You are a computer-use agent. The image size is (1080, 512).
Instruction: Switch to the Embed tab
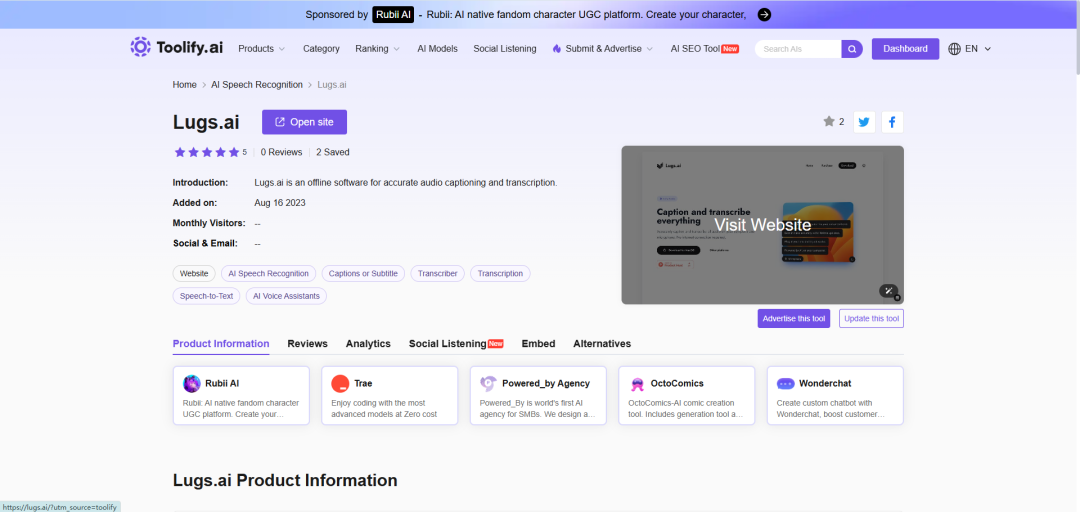pyautogui.click(x=538, y=344)
